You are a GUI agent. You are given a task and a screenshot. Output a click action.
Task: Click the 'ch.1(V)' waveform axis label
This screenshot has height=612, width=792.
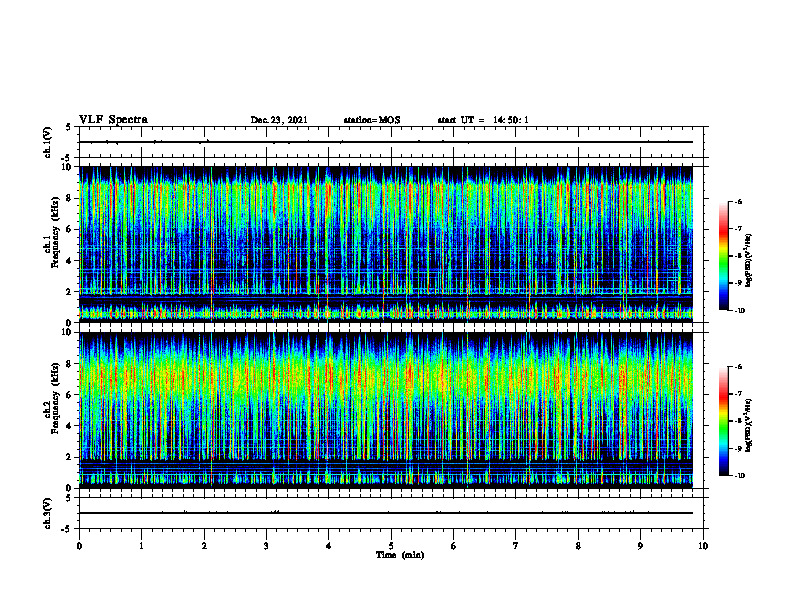tap(48, 142)
